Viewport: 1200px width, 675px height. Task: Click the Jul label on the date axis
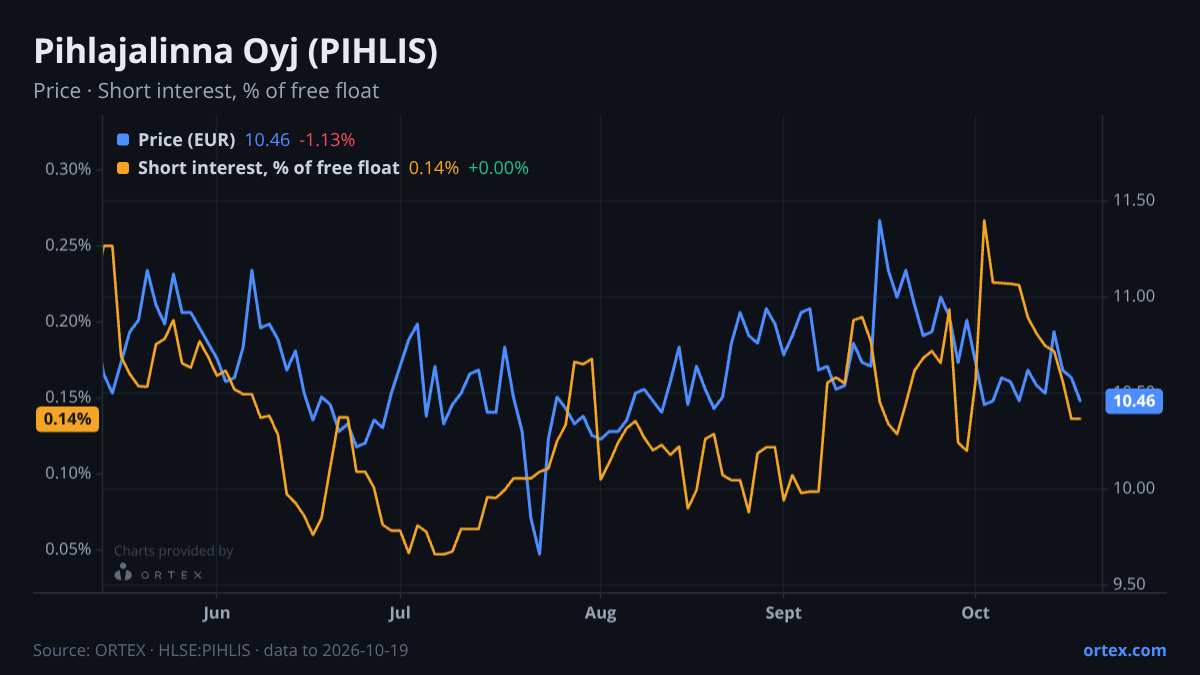tap(399, 613)
